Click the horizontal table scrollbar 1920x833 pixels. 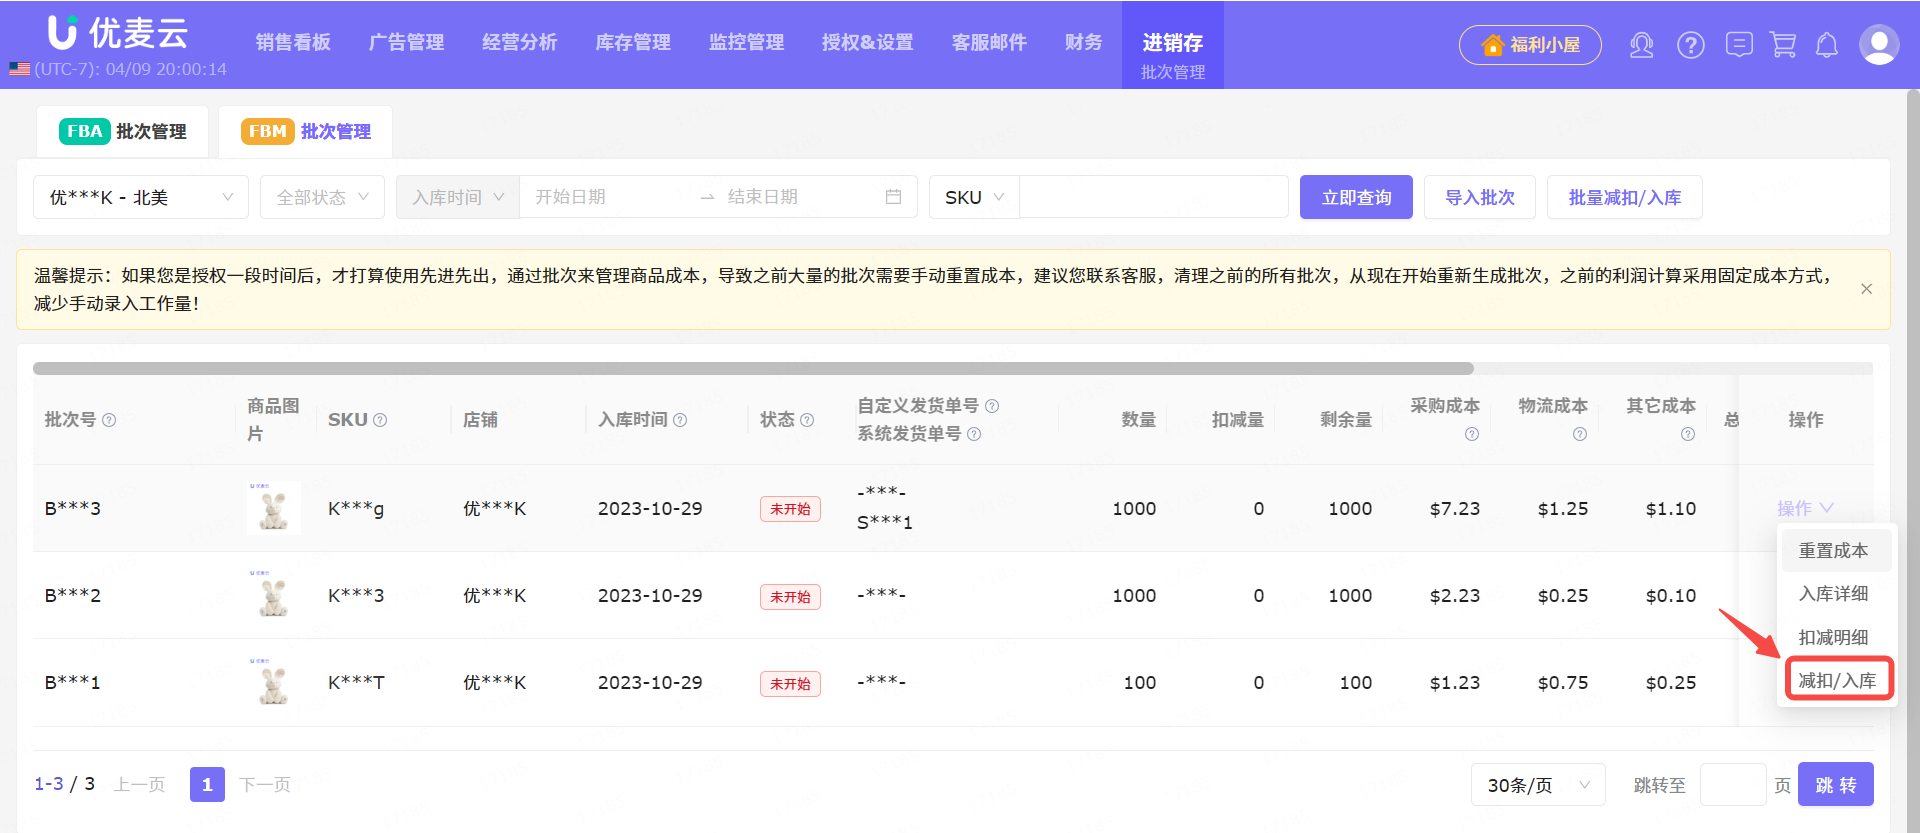pyautogui.click(x=752, y=368)
